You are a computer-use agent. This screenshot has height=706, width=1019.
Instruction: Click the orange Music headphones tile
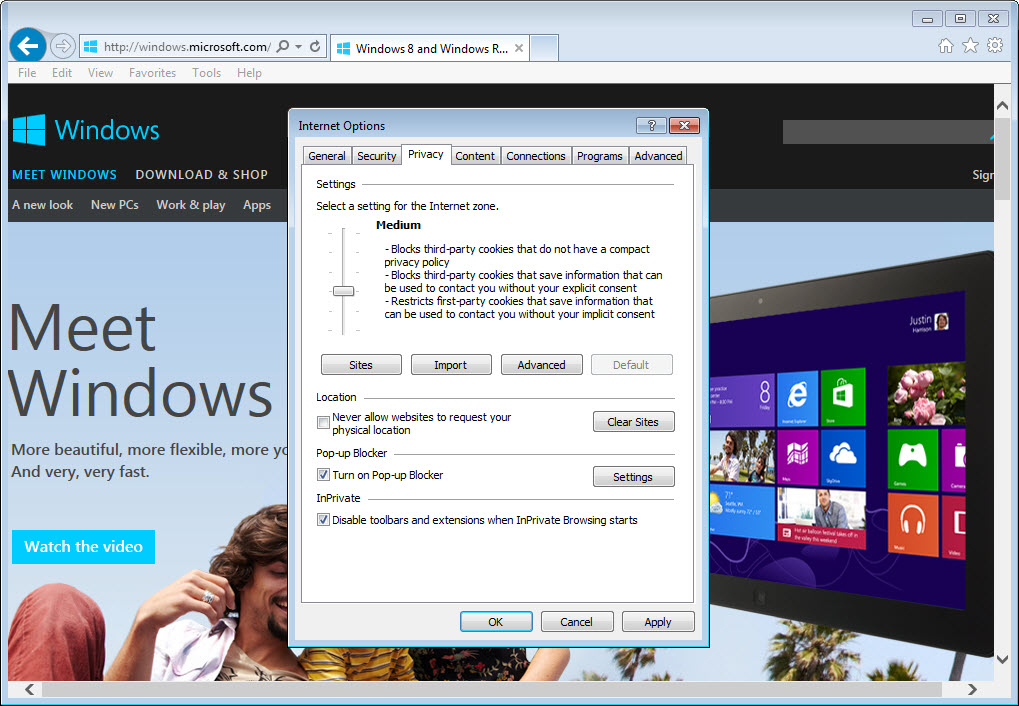click(x=912, y=524)
